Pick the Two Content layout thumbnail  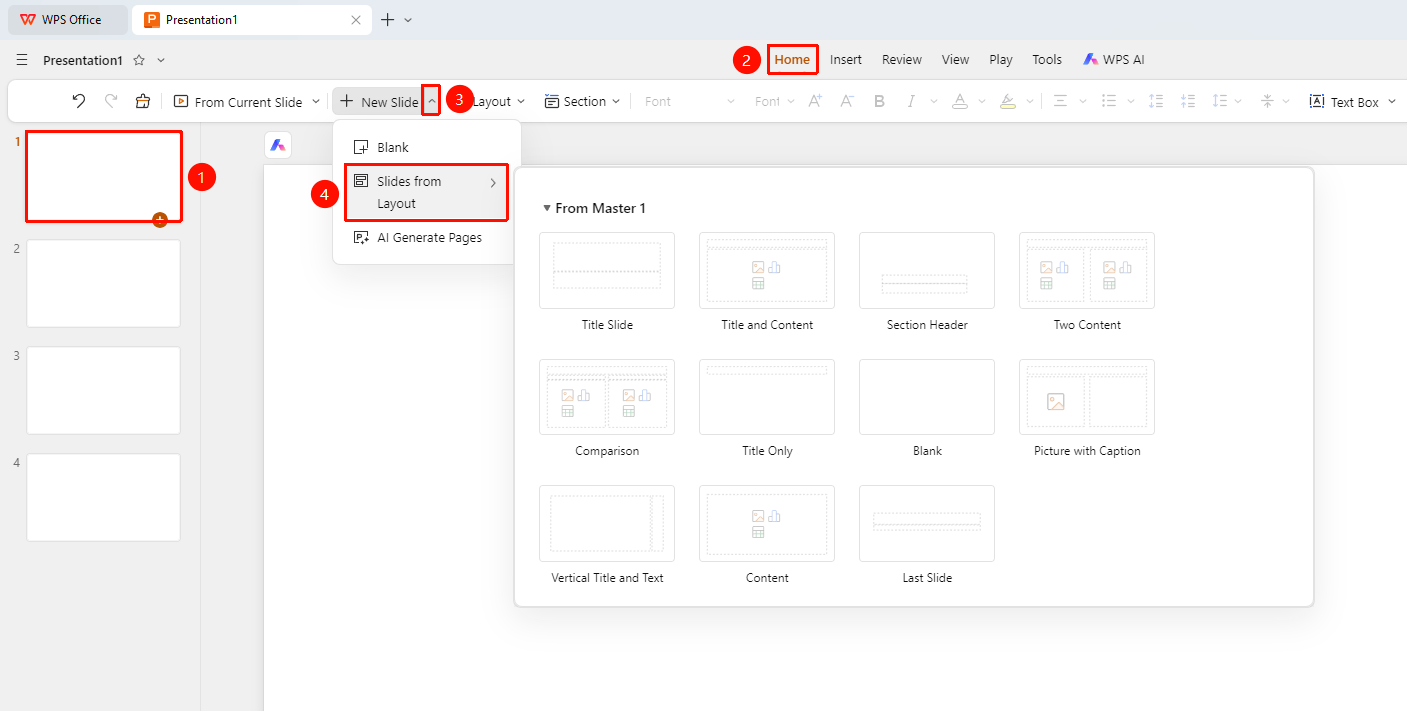(1087, 270)
